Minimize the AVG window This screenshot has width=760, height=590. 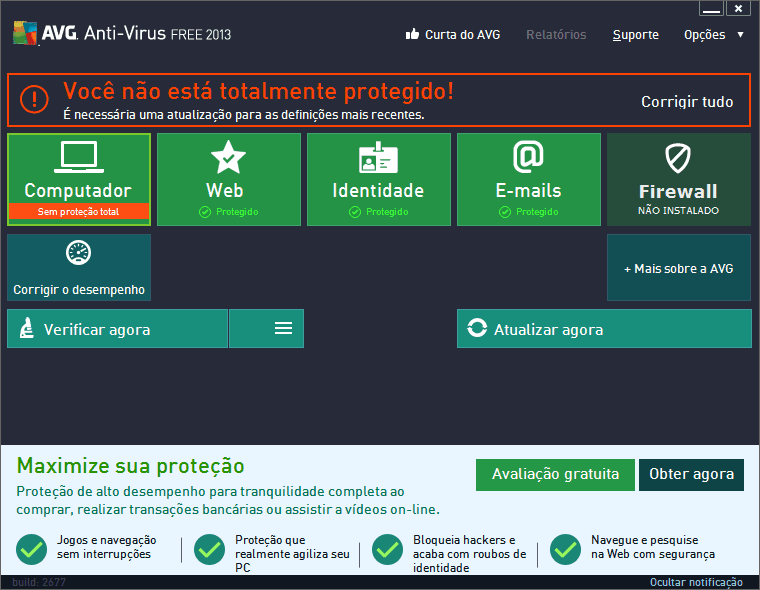click(711, 8)
